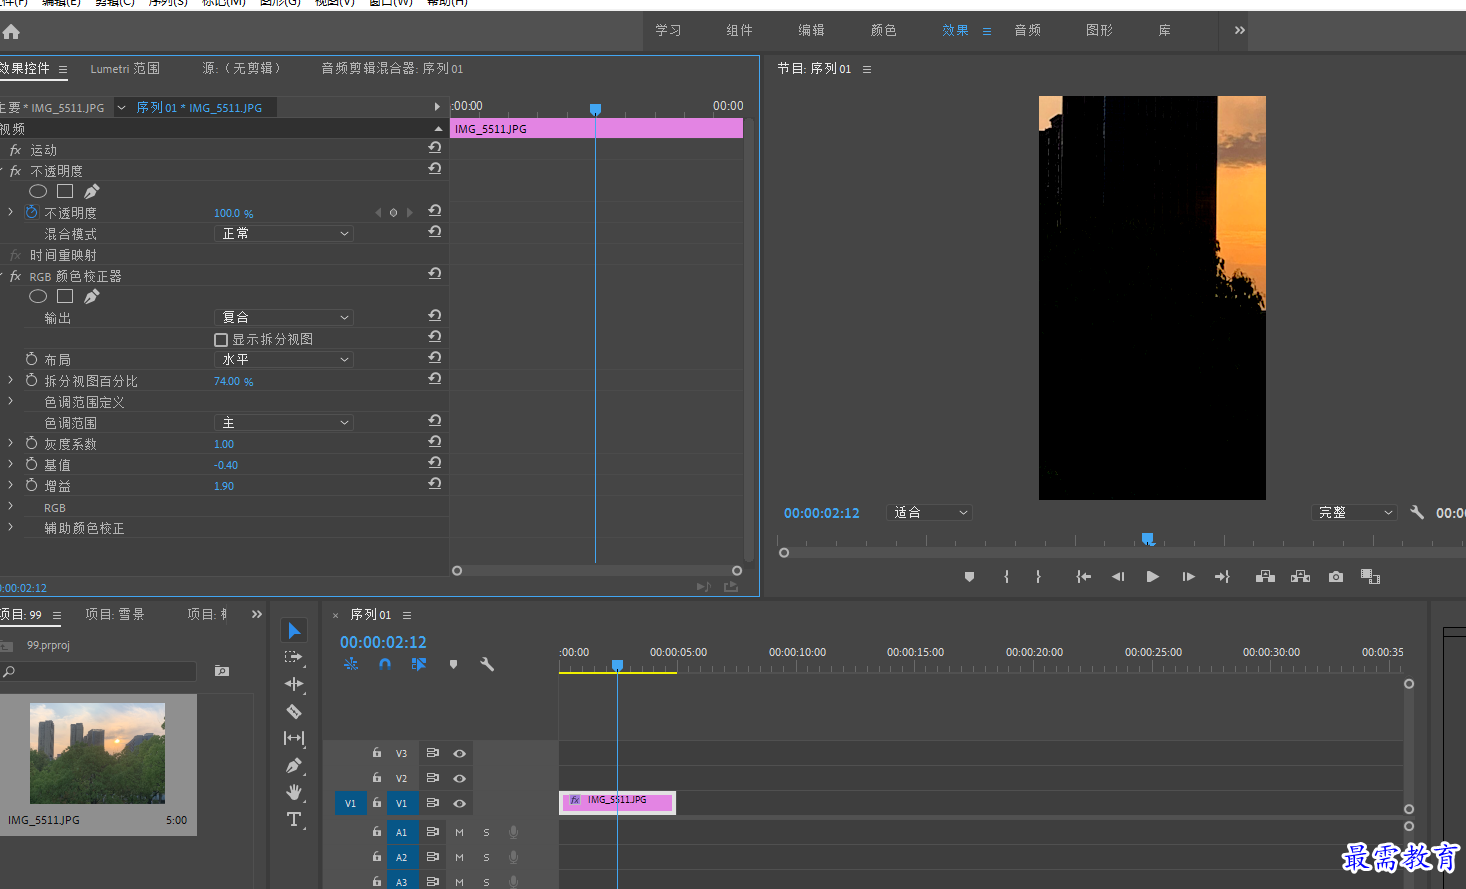Toggle stopwatch for Gain (增益)
The image size is (1466, 889).
pos(32,485)
